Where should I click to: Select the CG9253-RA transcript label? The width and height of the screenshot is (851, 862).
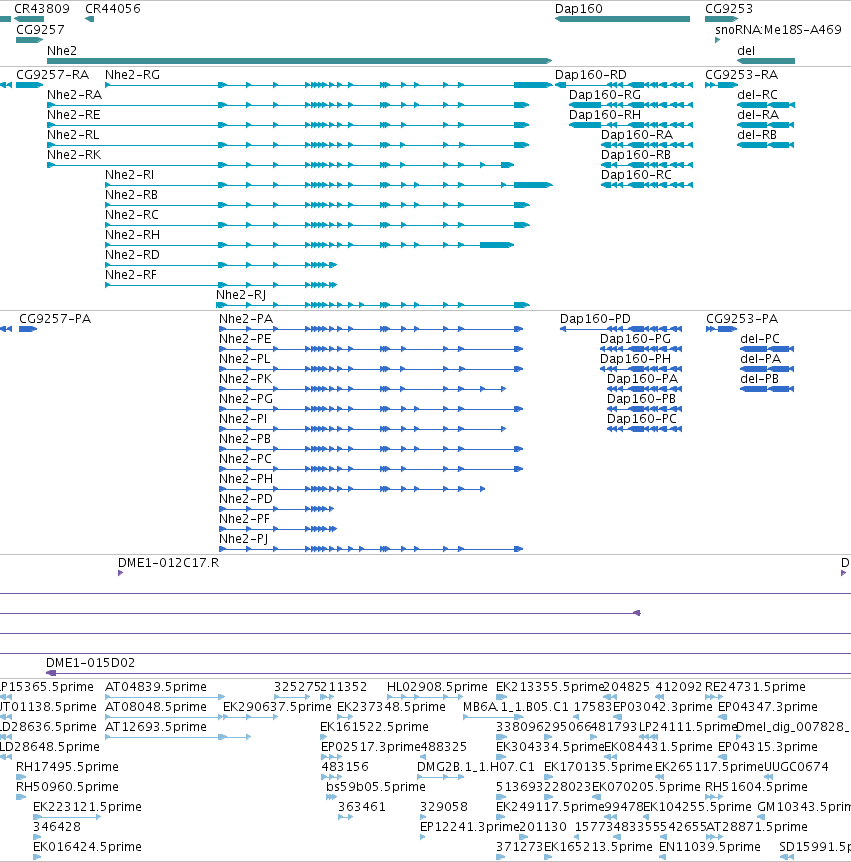pyautogui.click(x=742, y=75)
